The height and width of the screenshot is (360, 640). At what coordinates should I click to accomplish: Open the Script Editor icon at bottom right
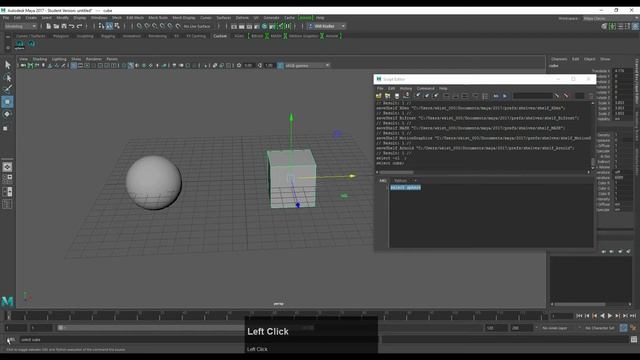point(633,339)
